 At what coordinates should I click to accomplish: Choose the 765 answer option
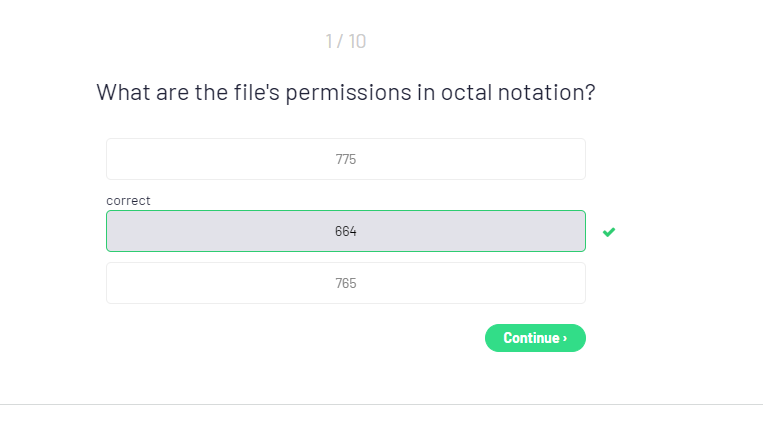coord(345,283)
